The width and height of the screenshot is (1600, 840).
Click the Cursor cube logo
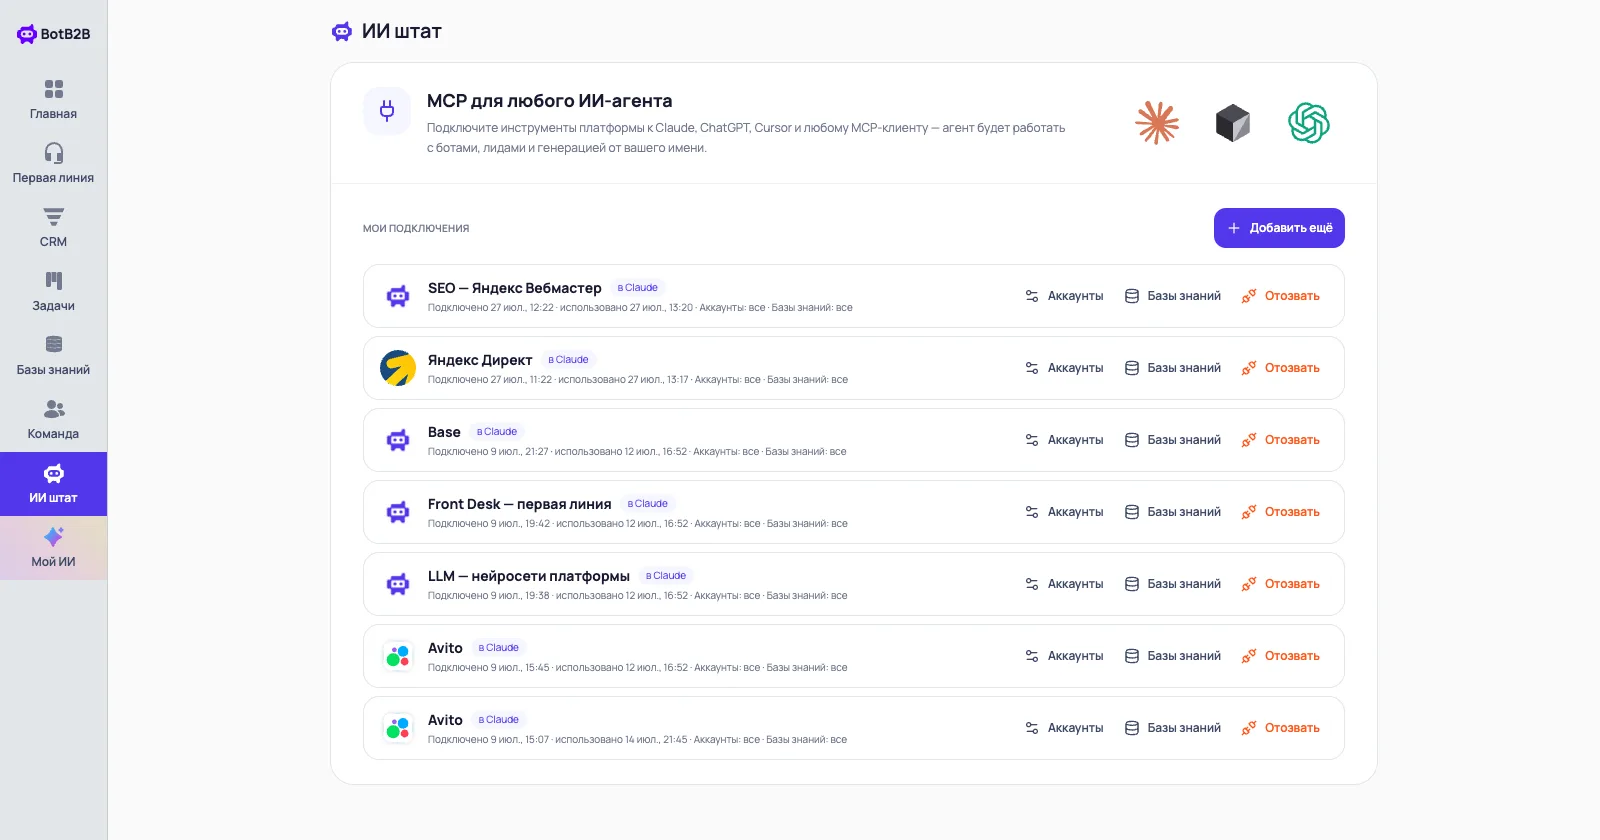1233,123
